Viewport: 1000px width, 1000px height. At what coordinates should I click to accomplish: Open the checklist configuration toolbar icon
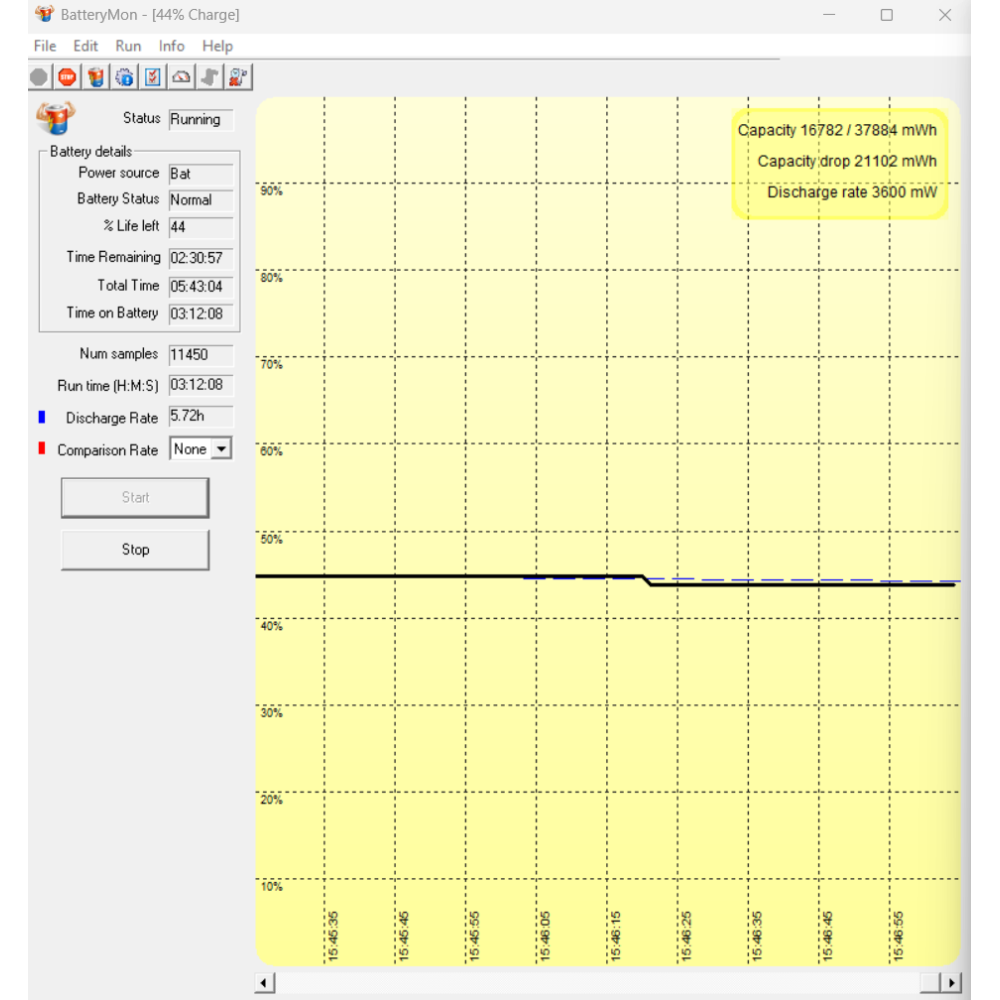click(153, 76)
